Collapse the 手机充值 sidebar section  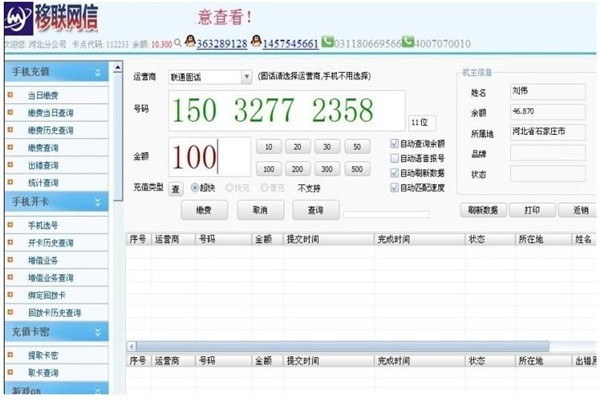[x=98, y=72]
